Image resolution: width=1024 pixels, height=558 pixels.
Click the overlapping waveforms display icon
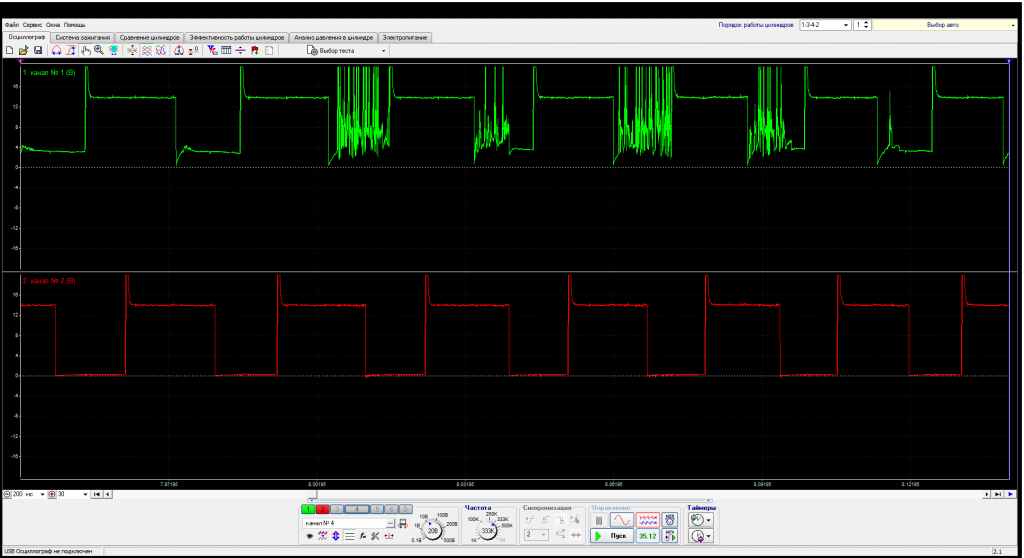point(161,50)
